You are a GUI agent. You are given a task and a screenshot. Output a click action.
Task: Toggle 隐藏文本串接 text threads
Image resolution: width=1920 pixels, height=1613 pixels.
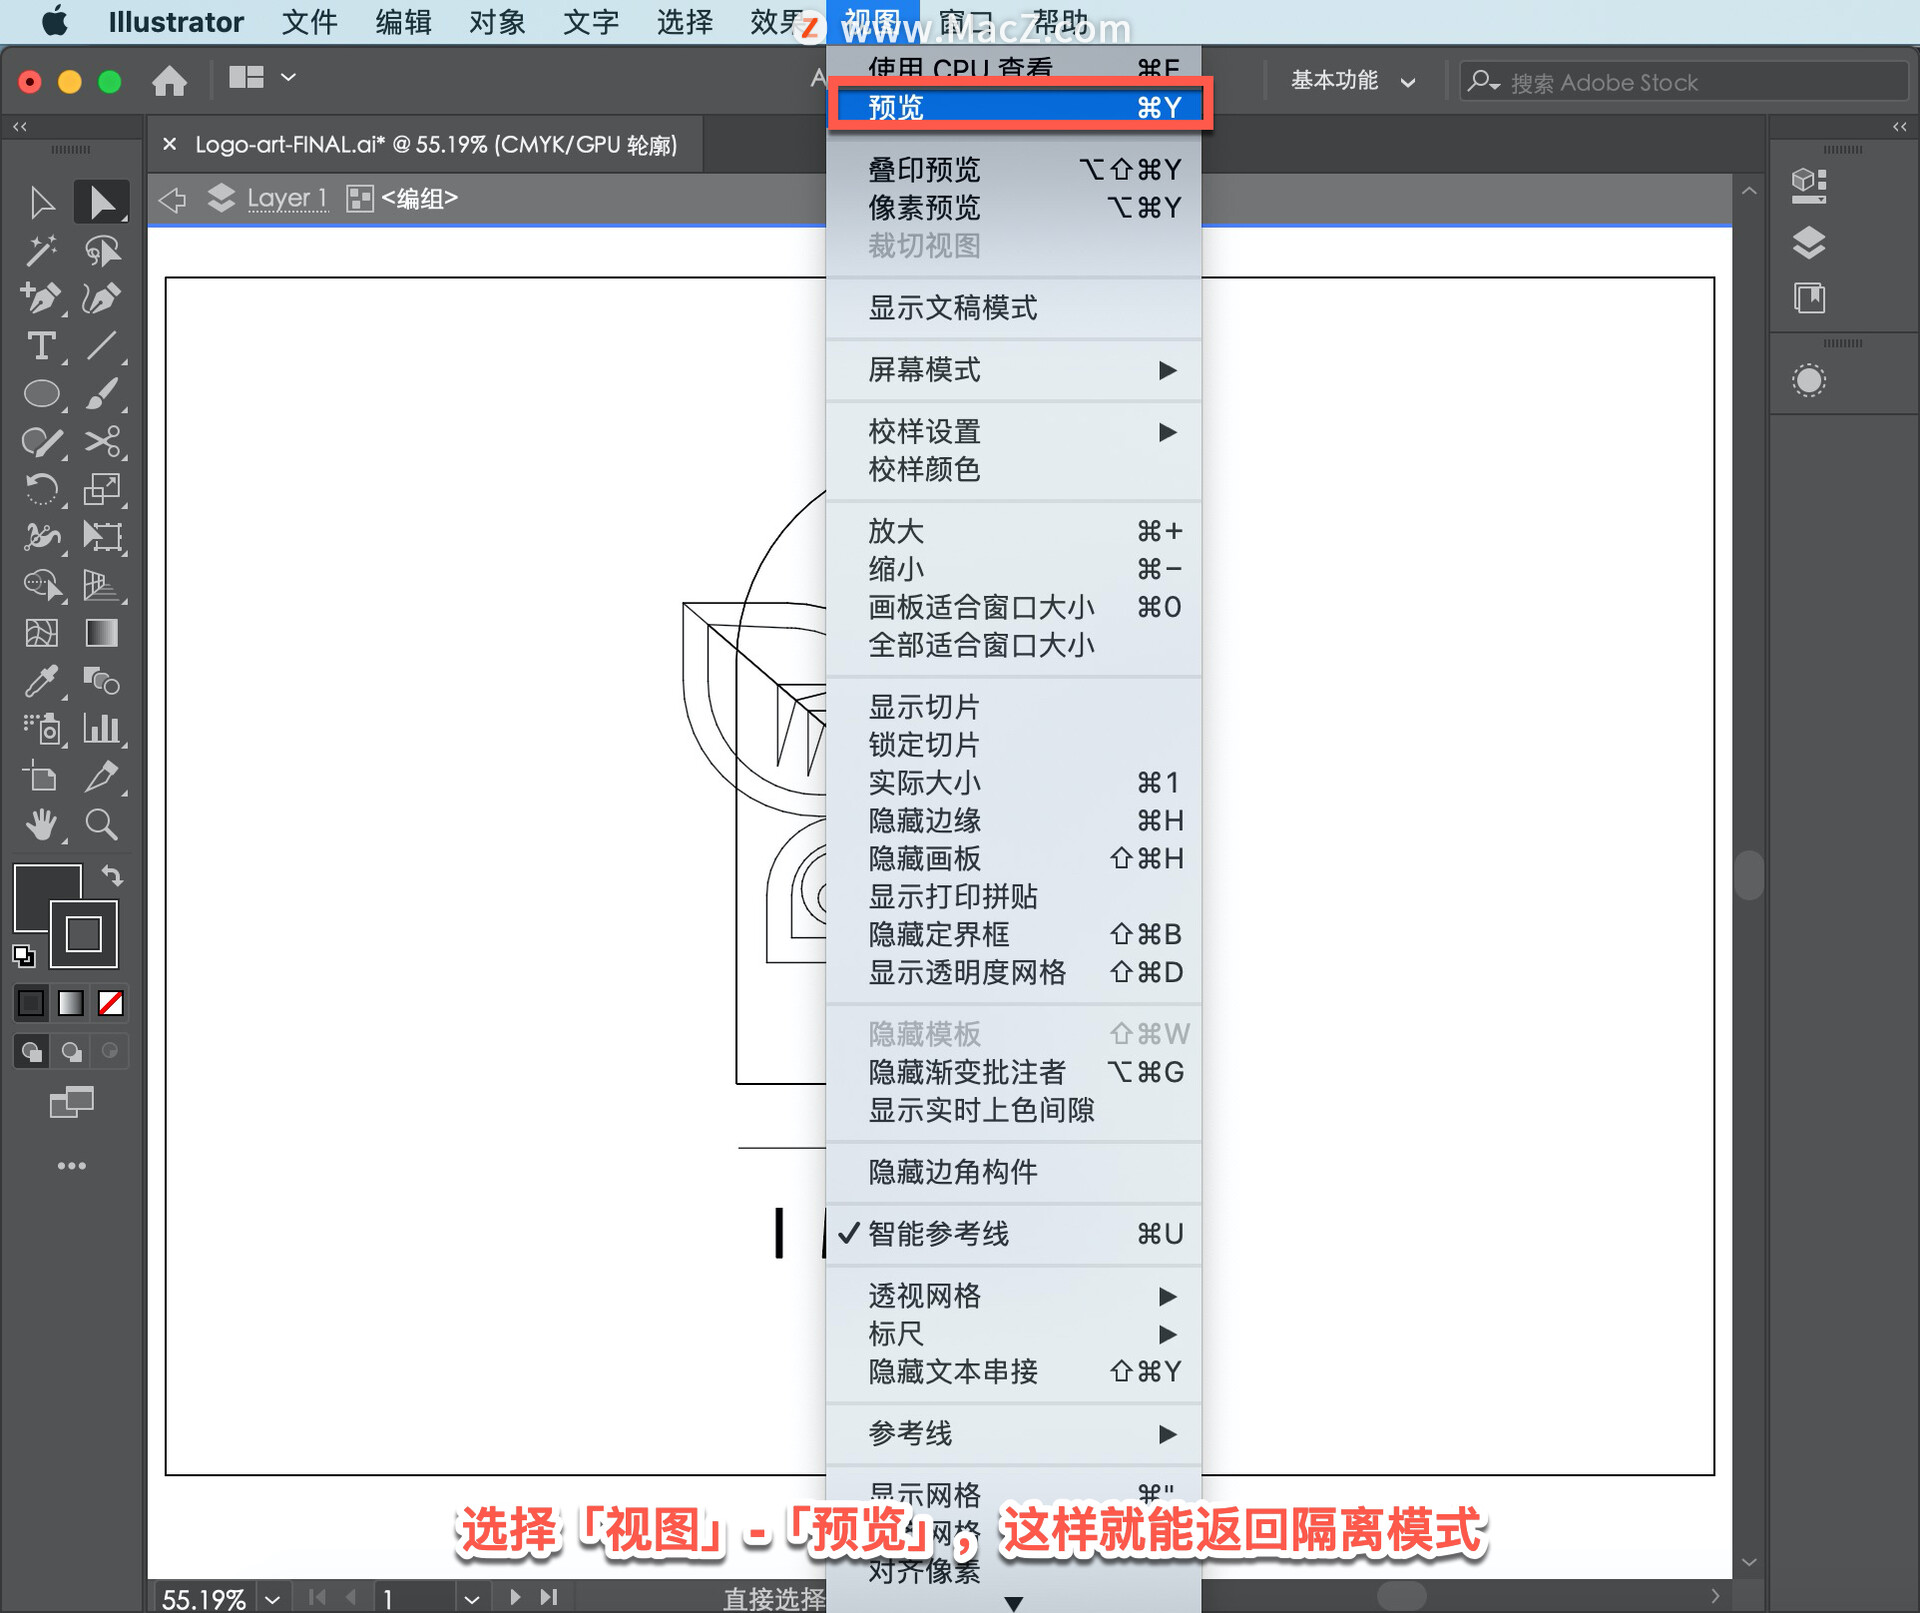tap(1014, 1372)
